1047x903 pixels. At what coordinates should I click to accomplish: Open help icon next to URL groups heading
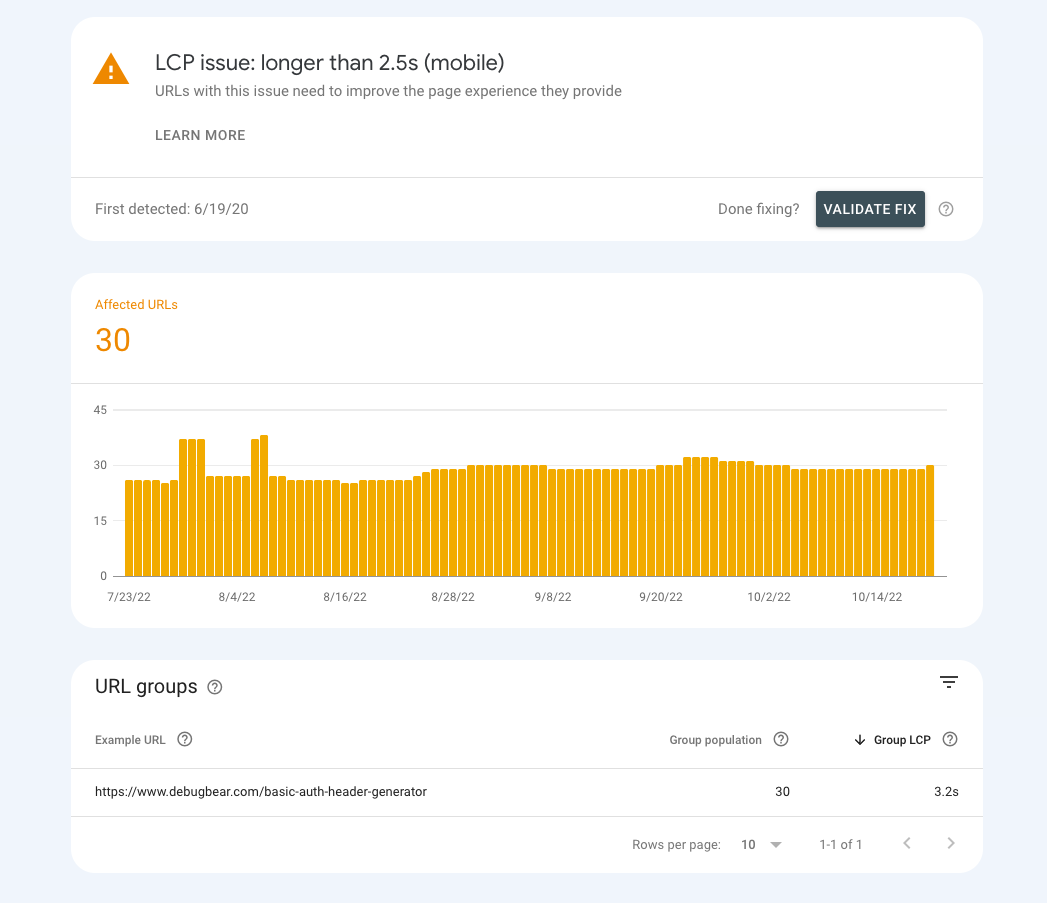(214, 687)
